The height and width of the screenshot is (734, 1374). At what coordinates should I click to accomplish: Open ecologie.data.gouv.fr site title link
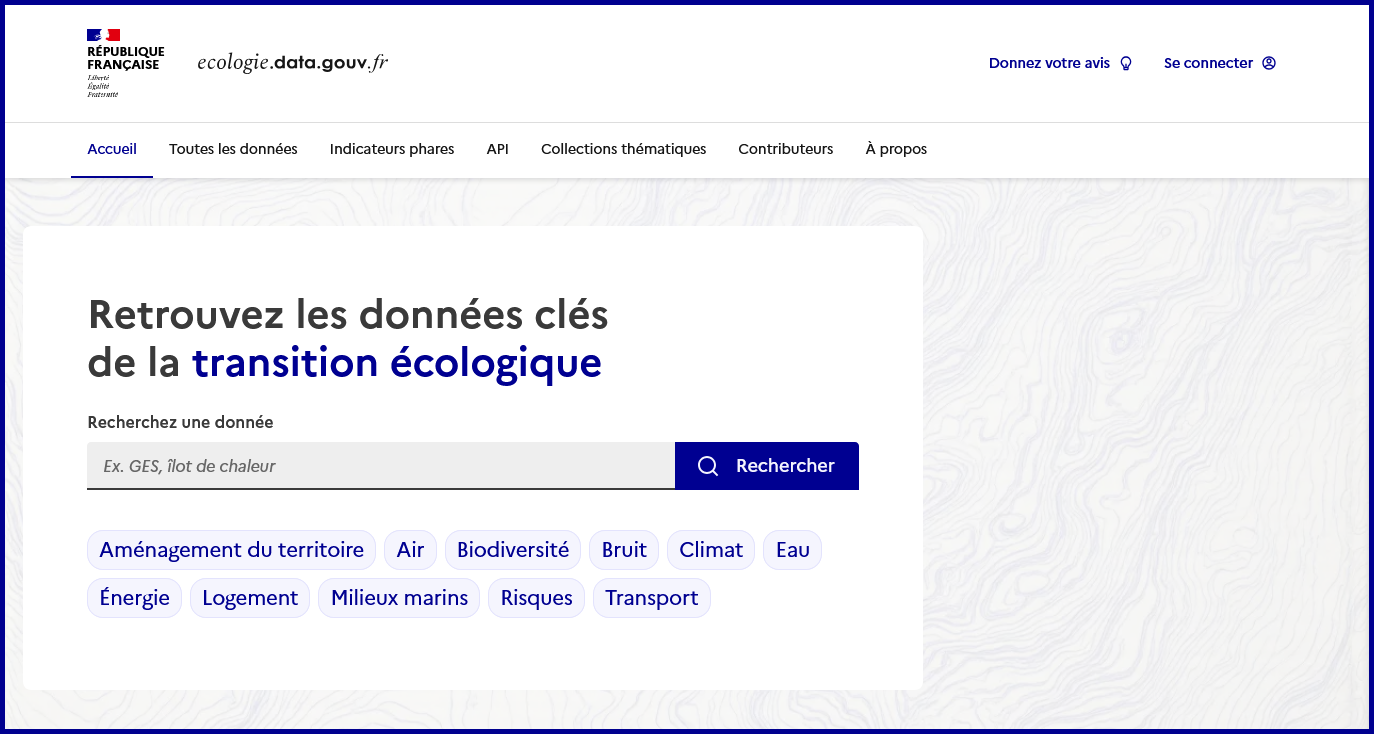click(x=292, y=63)
